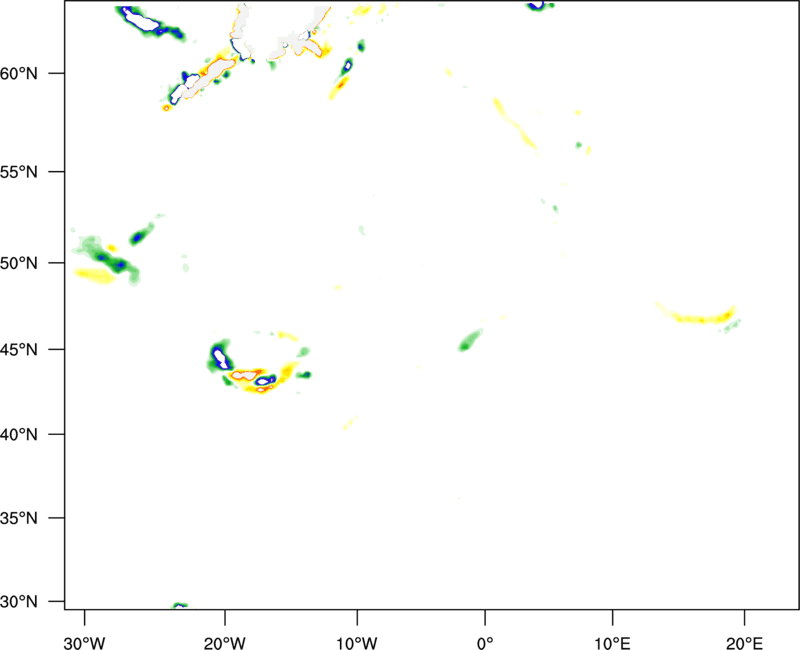Click the 45°N latitude label
The image size is (800, 650).
click(x=19, y=349)
